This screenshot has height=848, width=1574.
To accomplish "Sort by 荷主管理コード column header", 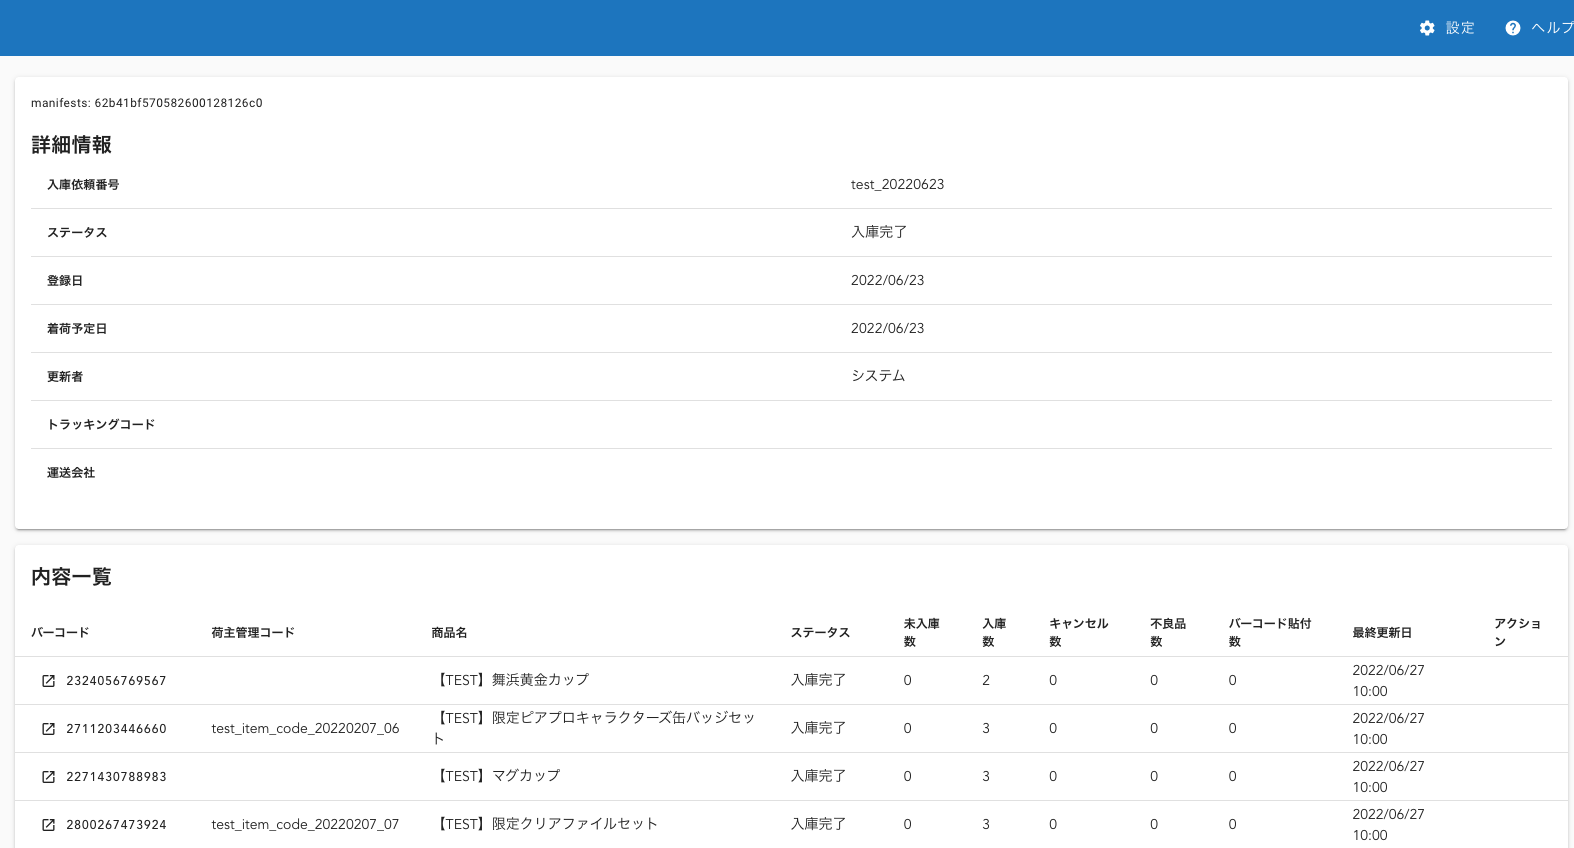I will click(253, 633).
